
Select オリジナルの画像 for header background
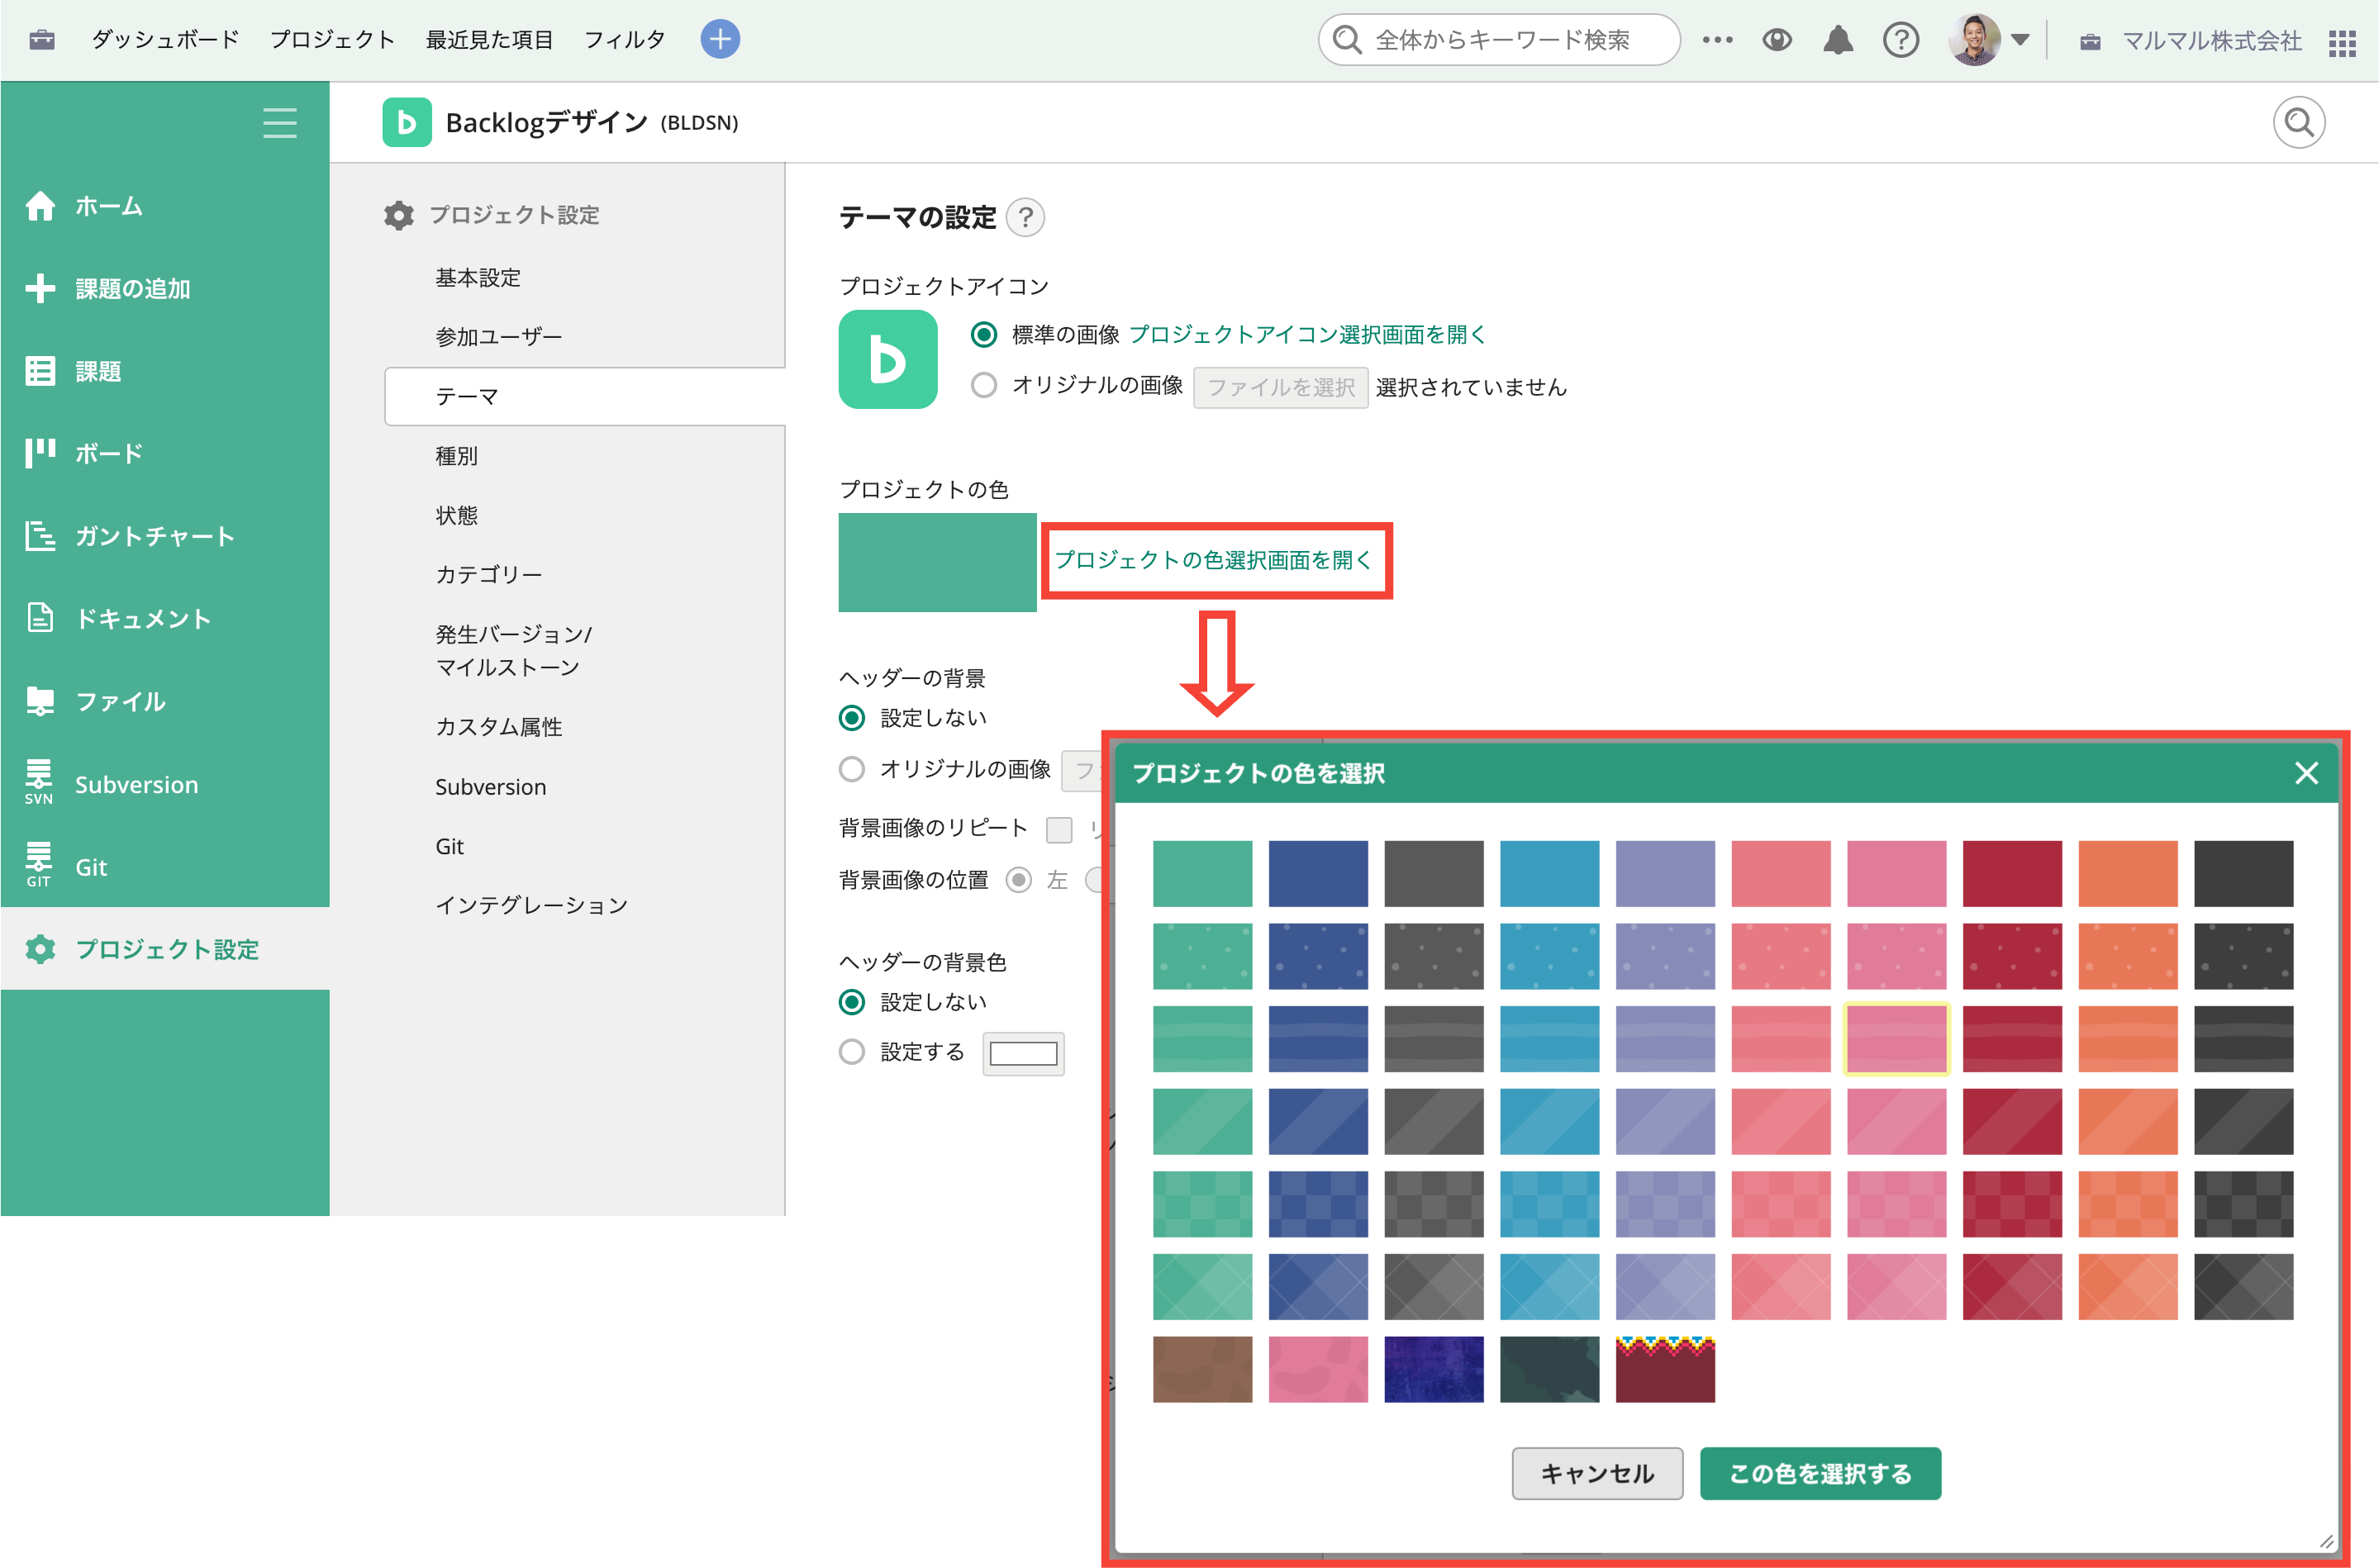[852, 768]
